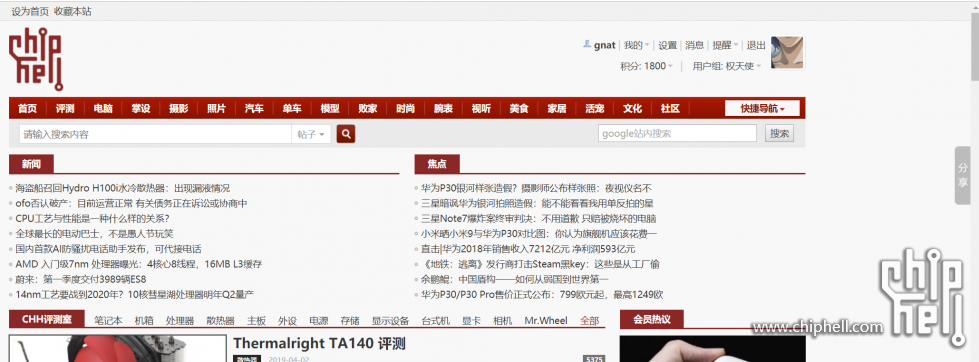The width and height of the screenshot is (979, 362).
Task: Open the 评测 nav tab
Action: [x=65, y=108]
